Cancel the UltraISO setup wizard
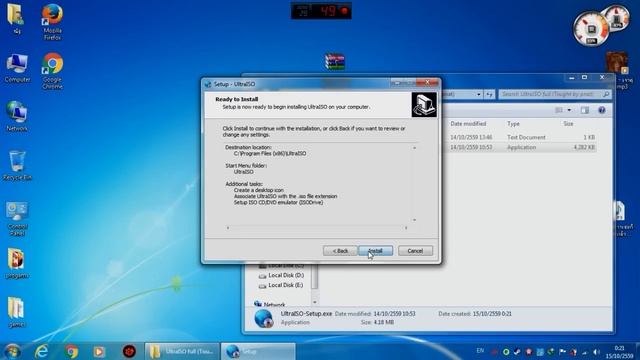The height and width of the screenshot is (360, 640). tap(415, 251)
